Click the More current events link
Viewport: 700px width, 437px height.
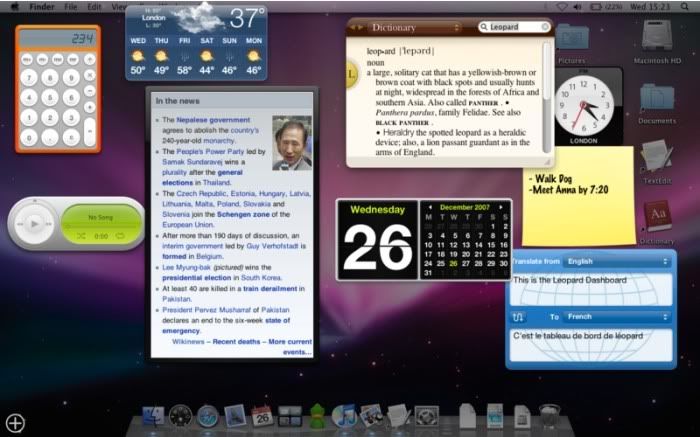click(x=290, y=347)
